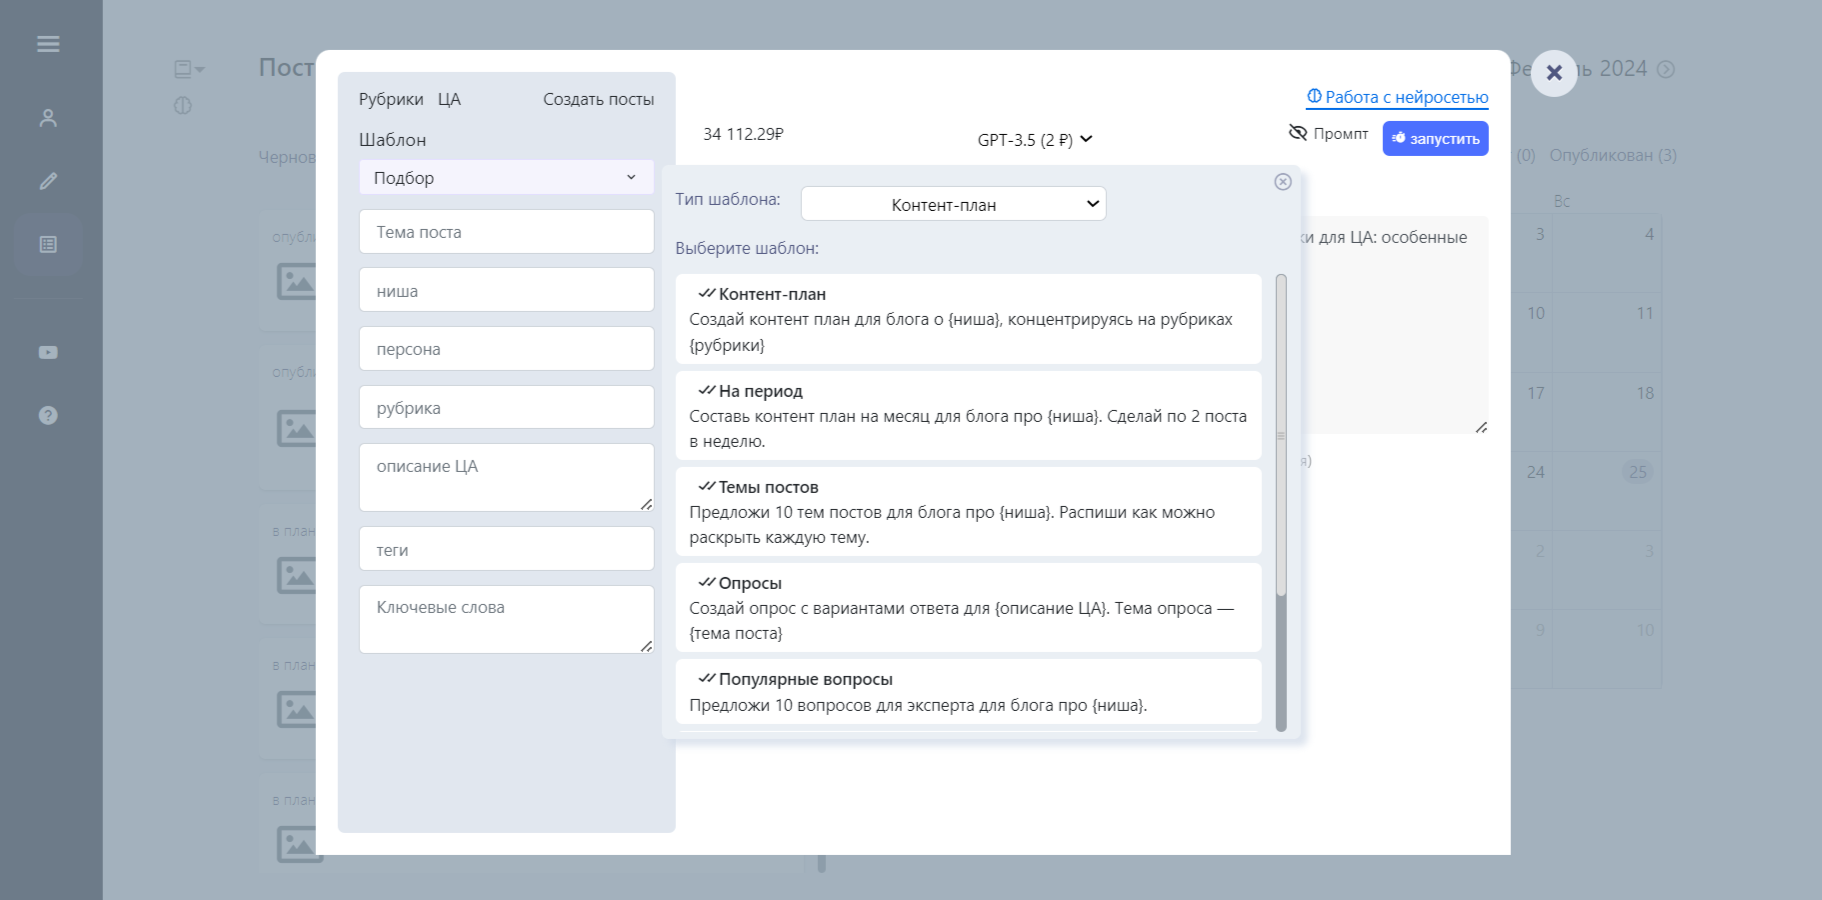Click into the рубрика input field

point(506,408)
